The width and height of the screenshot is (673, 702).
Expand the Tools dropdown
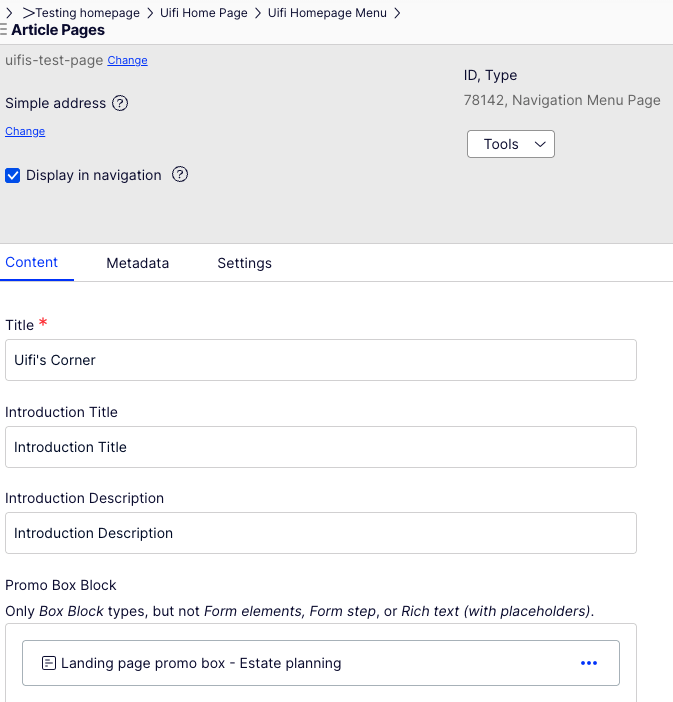click(x=510, y=144)
